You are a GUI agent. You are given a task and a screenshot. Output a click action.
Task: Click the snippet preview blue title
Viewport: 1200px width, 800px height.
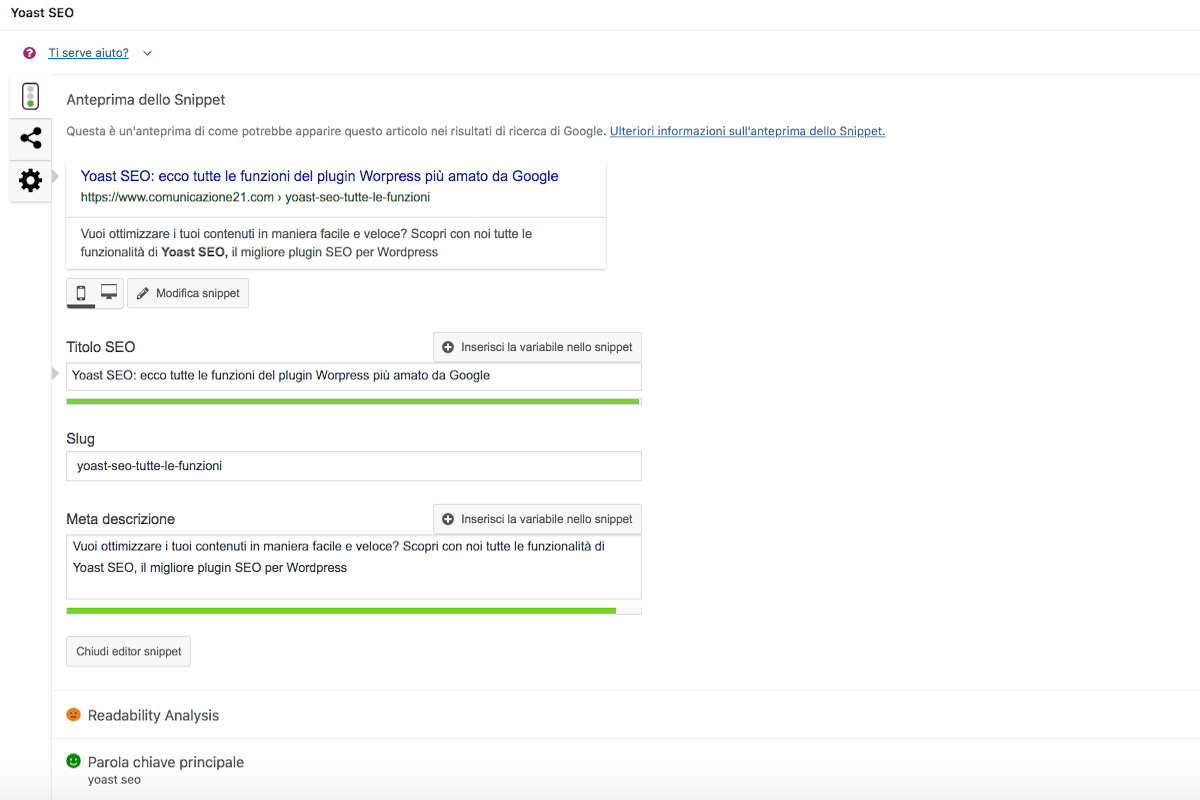pos(319,176)
